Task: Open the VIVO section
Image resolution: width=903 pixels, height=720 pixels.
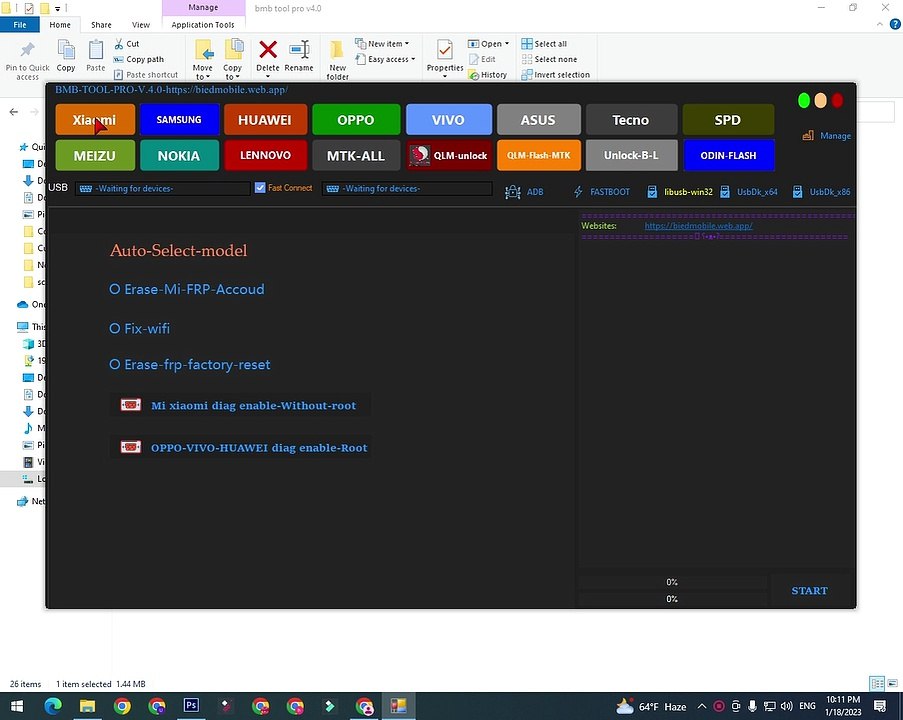Action: point(448,119)
